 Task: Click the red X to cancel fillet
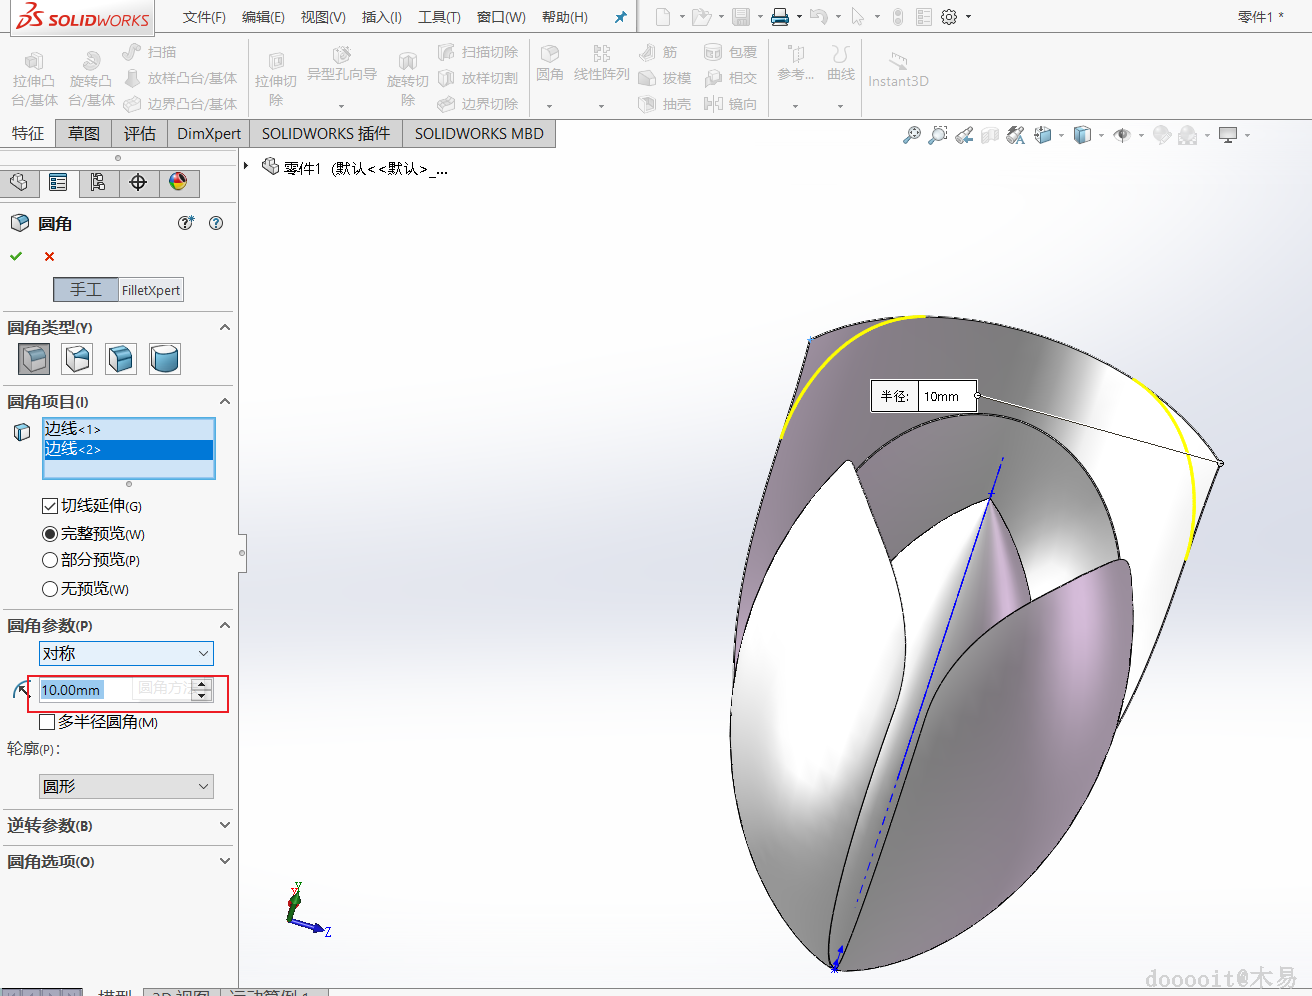tap(49, 257)
